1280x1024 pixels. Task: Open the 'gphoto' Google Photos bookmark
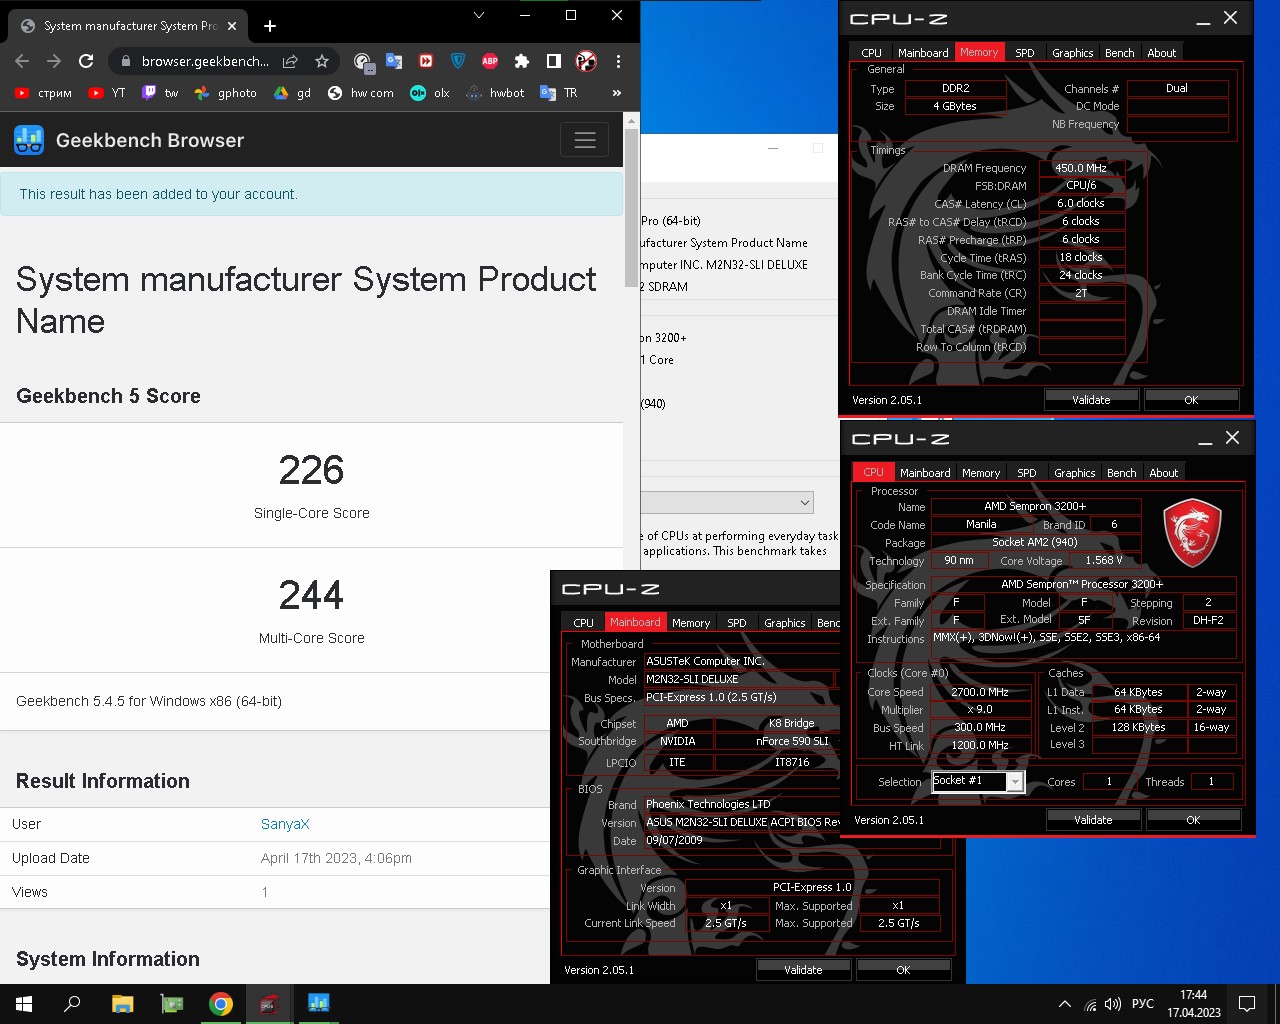226,93
